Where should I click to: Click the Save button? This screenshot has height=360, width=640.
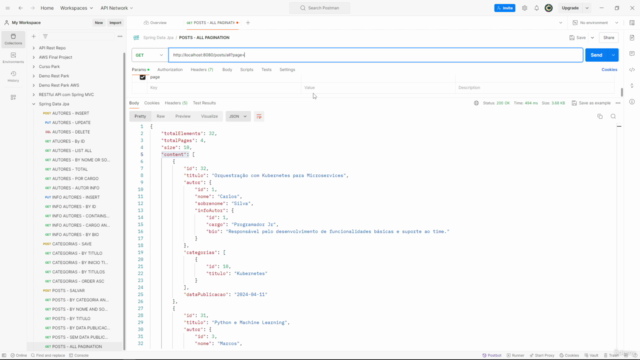tap(578, 38)
